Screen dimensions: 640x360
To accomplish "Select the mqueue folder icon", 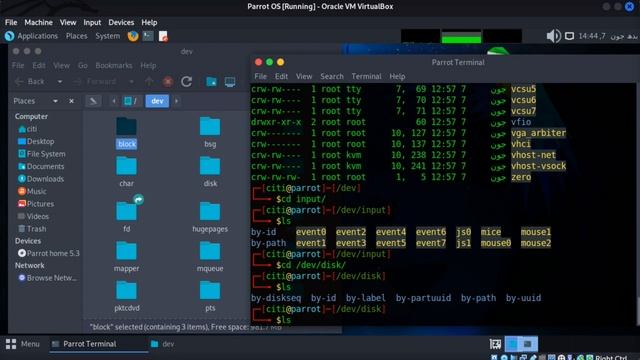I will [210, 251].
